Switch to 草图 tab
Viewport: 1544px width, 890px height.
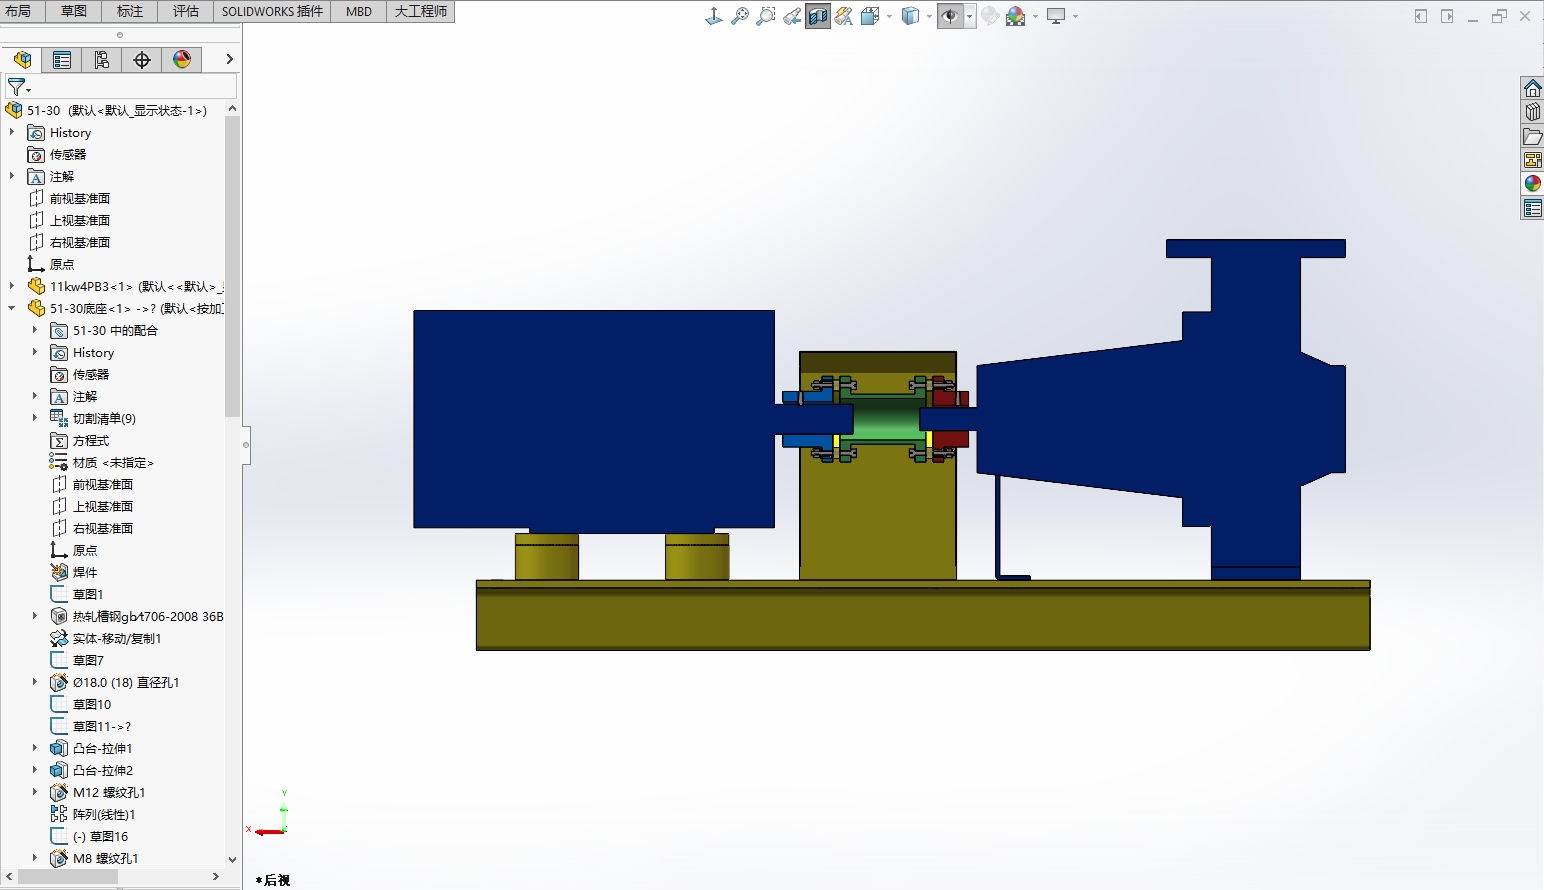click(x=74, y=11)
